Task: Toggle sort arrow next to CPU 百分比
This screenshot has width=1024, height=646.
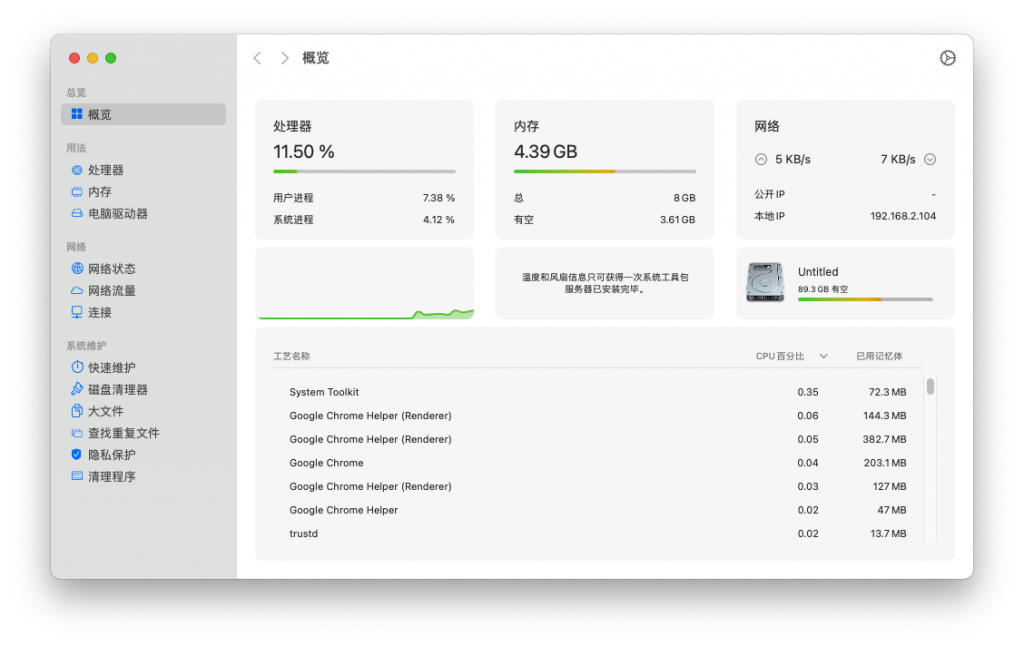Action: (x=824, y=356)
